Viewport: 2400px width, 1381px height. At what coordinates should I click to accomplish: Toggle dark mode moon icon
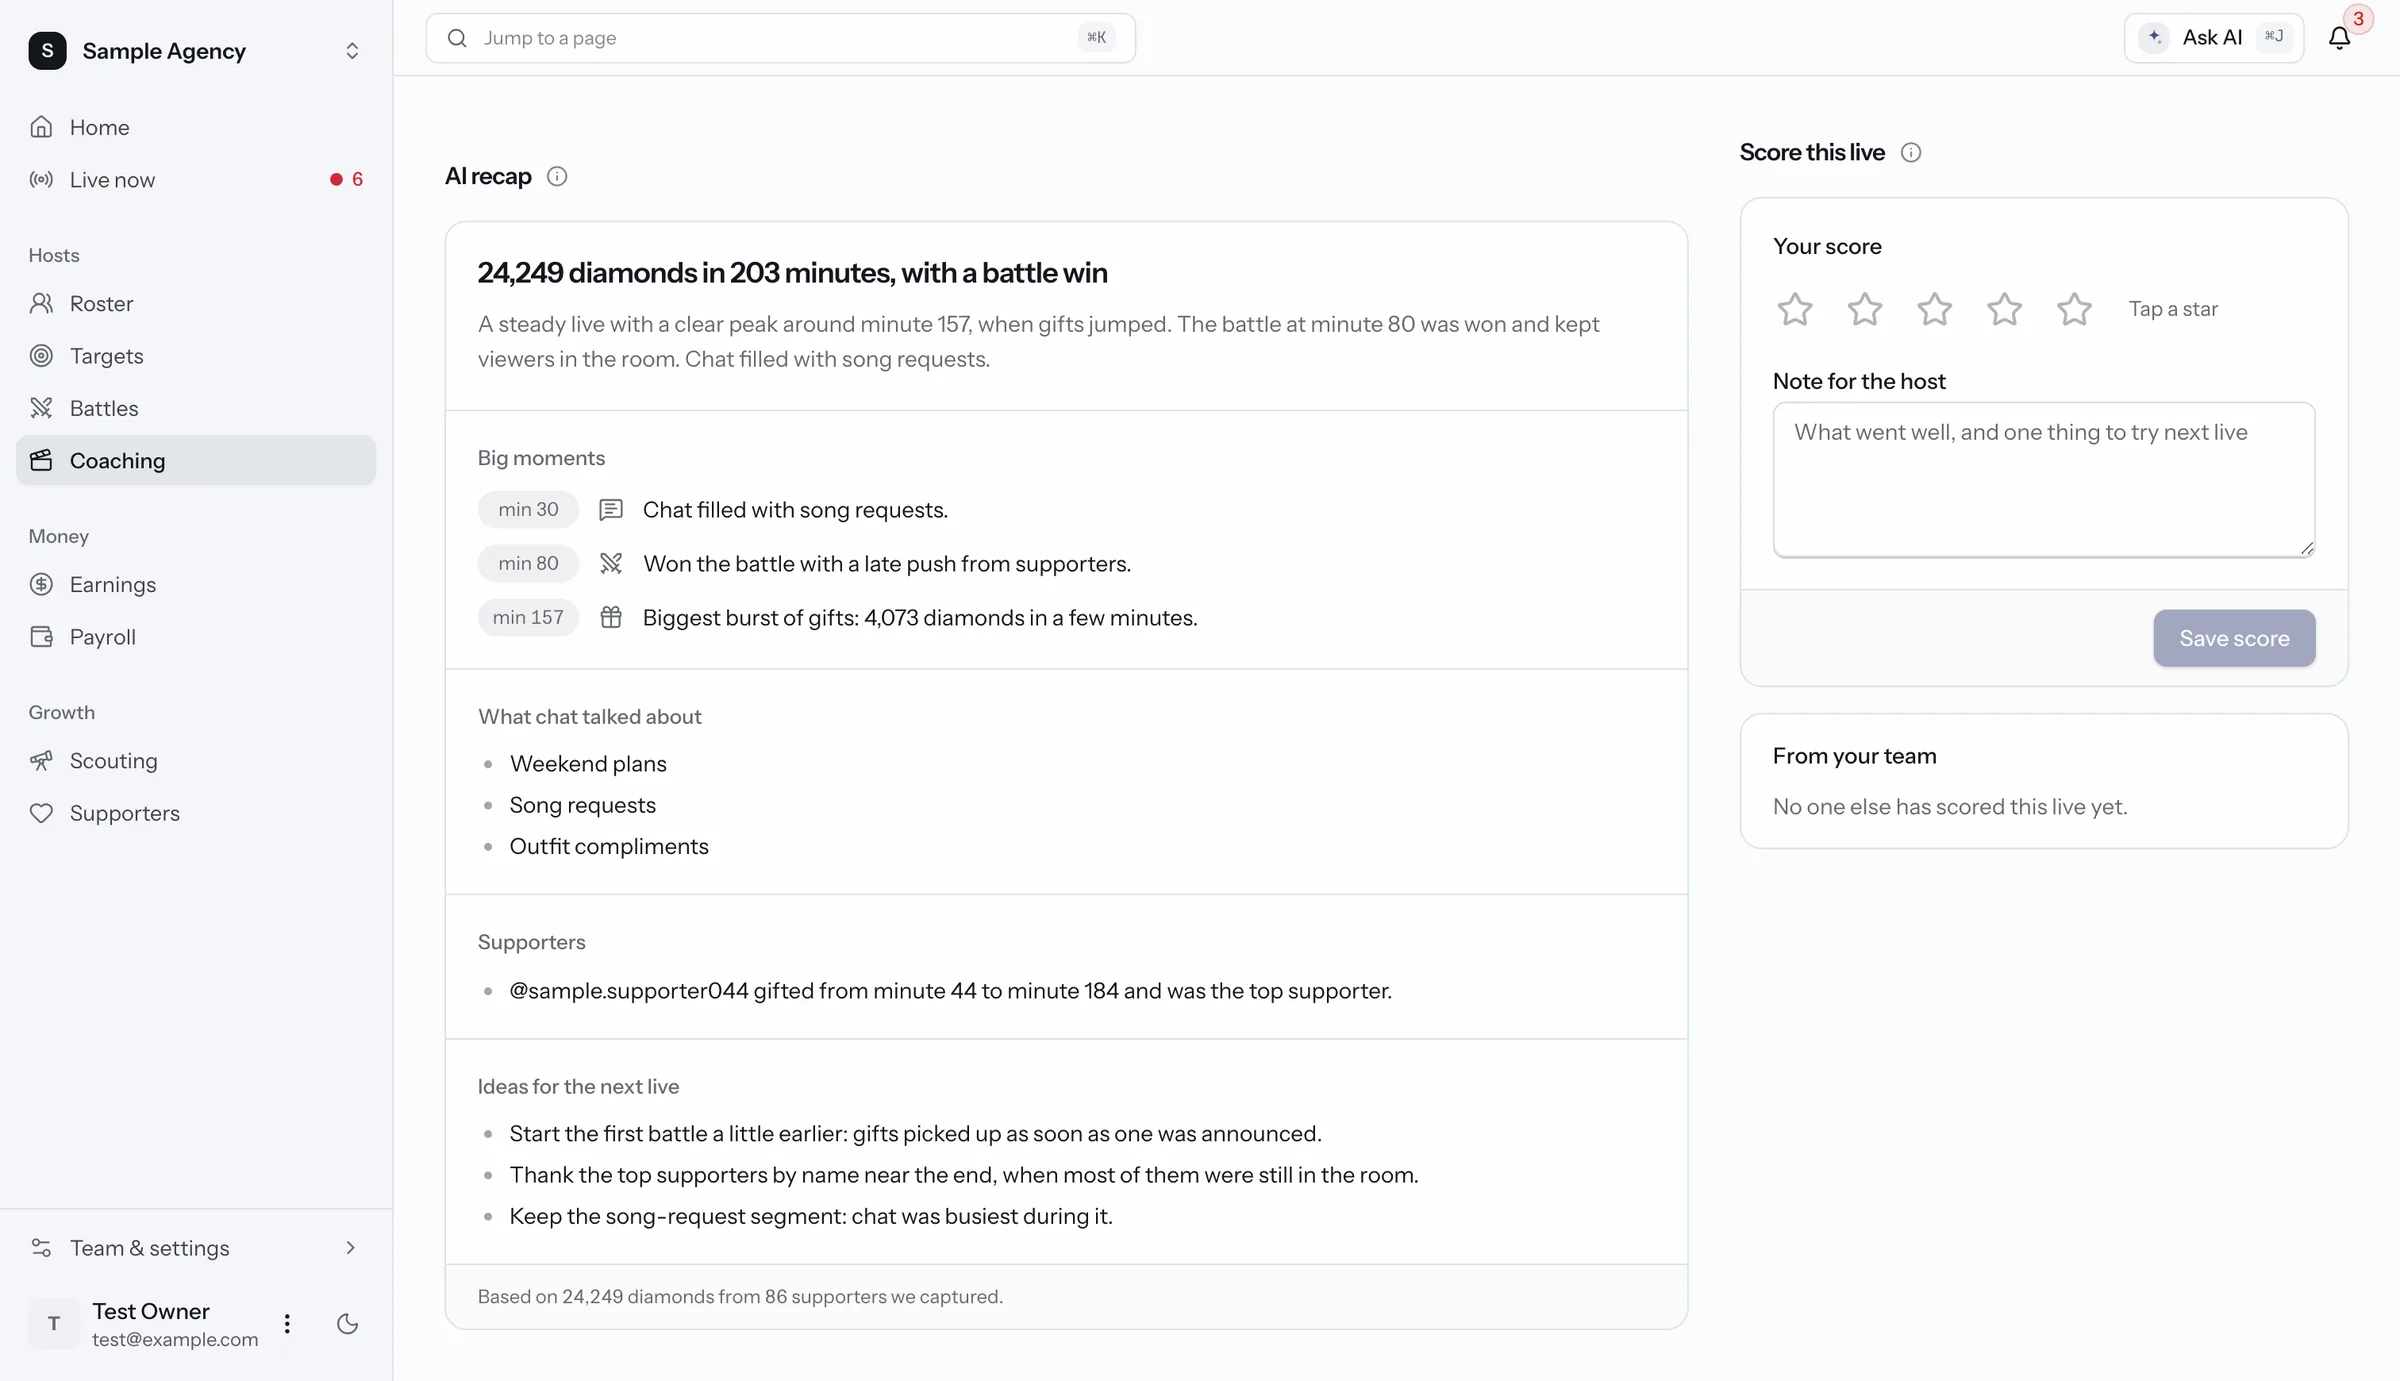(x=347, y=1324)
